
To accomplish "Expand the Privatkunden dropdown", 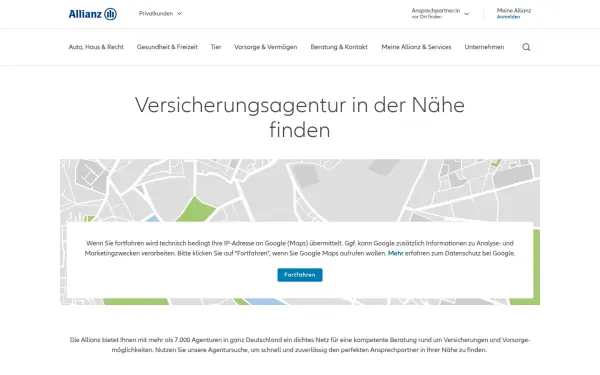I will pyautogui.click(x=160, y=13).
